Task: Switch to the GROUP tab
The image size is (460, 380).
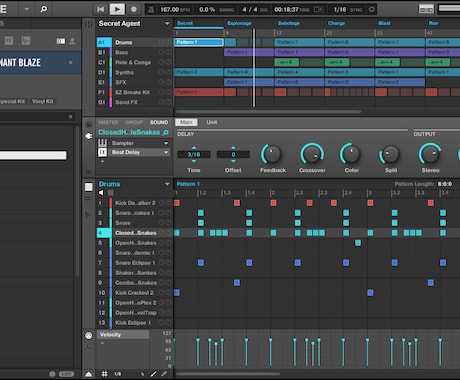Action: pos(134,122)
